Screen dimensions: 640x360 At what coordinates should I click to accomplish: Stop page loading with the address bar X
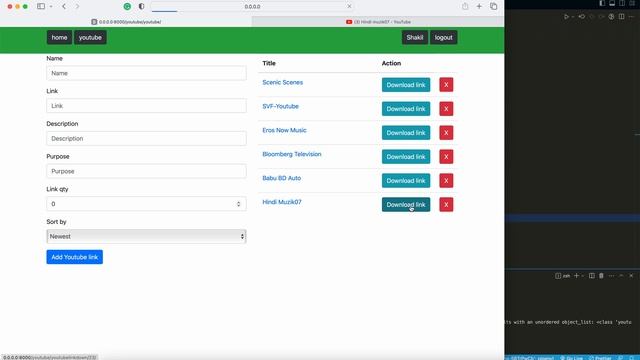[x=349, y=6]
